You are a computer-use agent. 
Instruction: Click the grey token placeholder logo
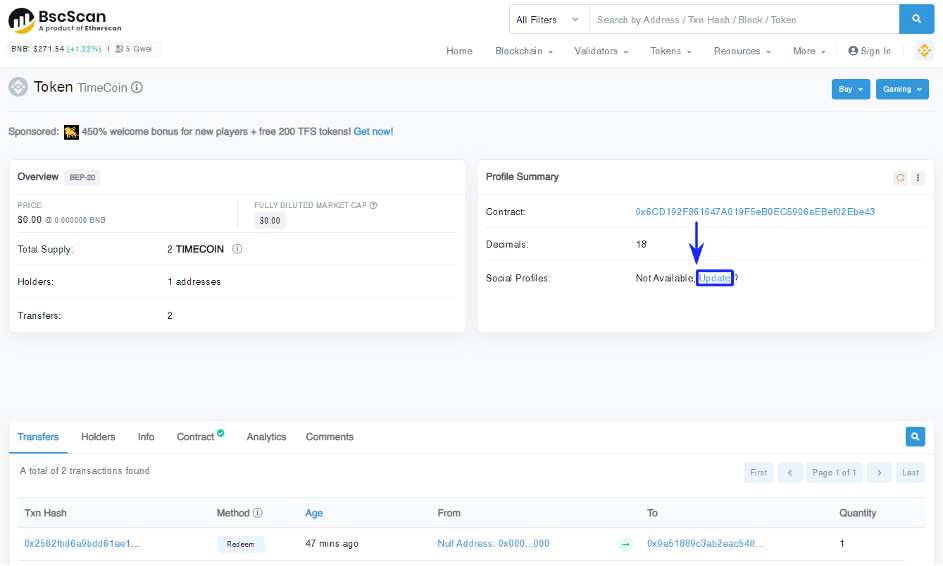pyautogui.click(x=18, y=87)
